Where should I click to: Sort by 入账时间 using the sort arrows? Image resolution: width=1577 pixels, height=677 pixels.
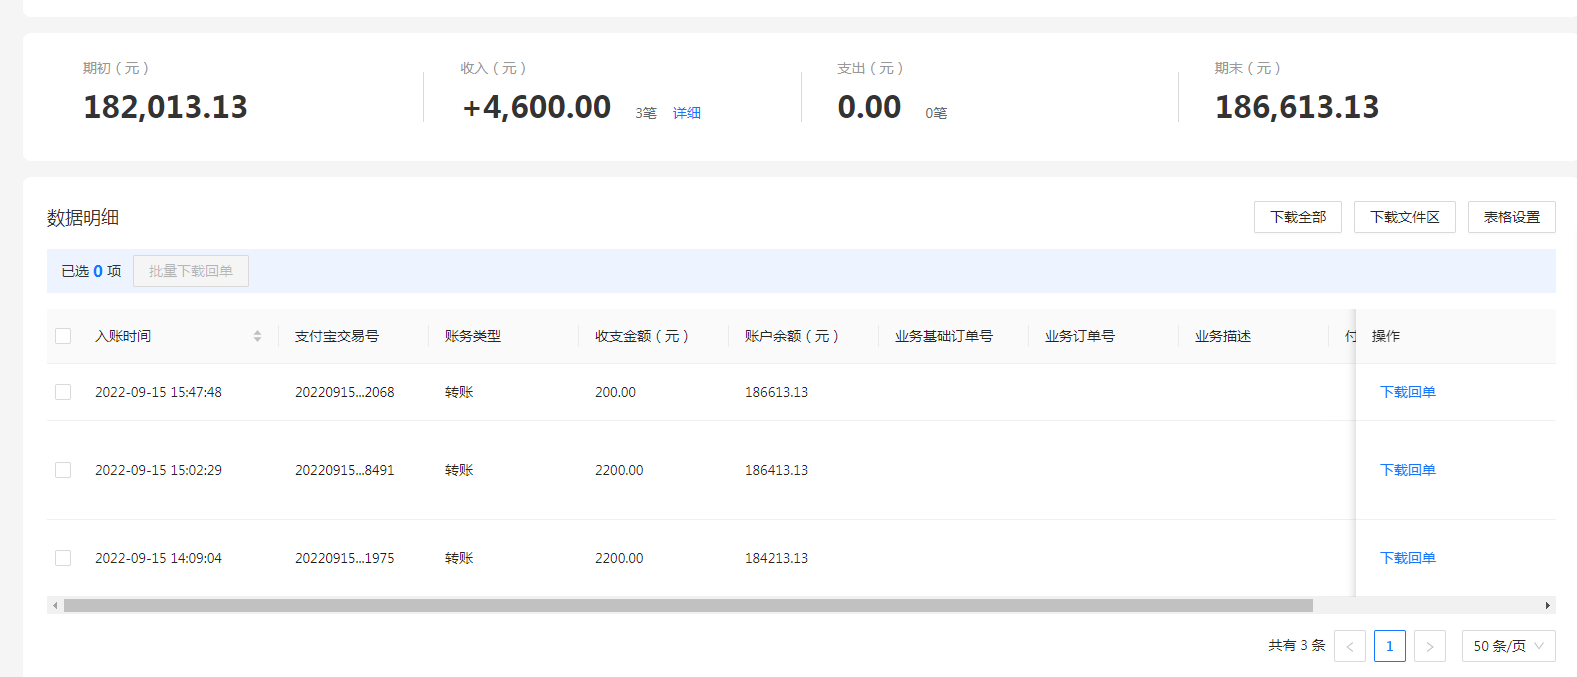click(x=257, y=336)
